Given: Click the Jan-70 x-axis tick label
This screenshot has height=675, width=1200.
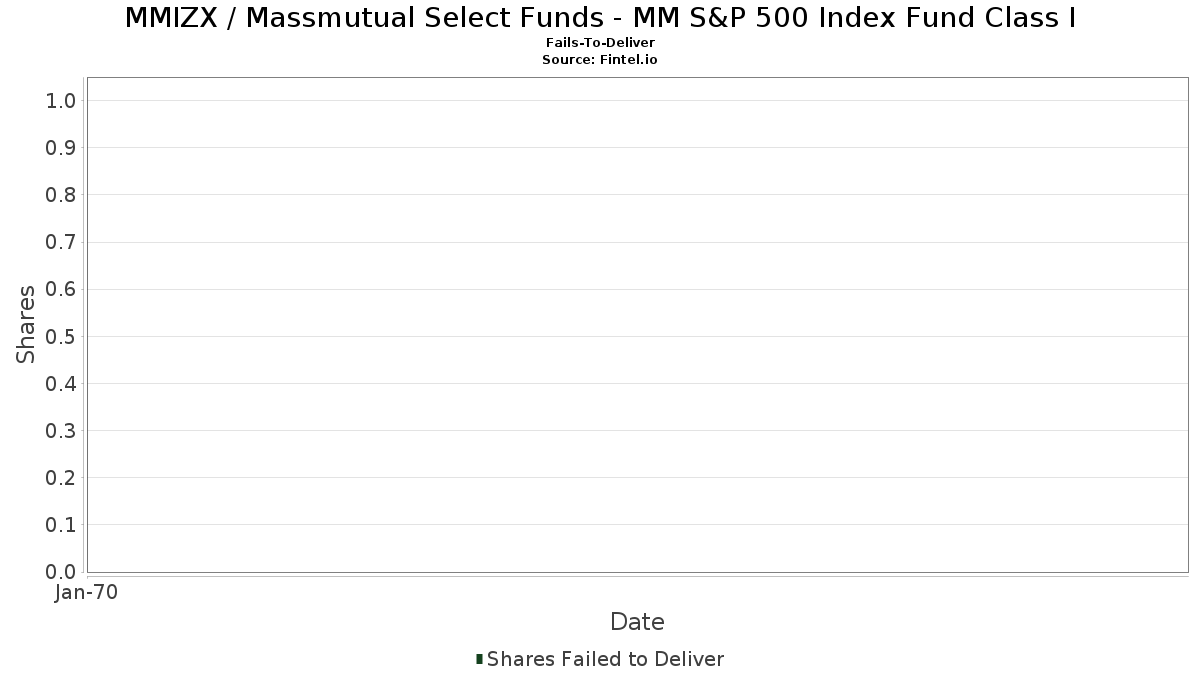Looking at the screenshot, I should click(x=87, y=593).
